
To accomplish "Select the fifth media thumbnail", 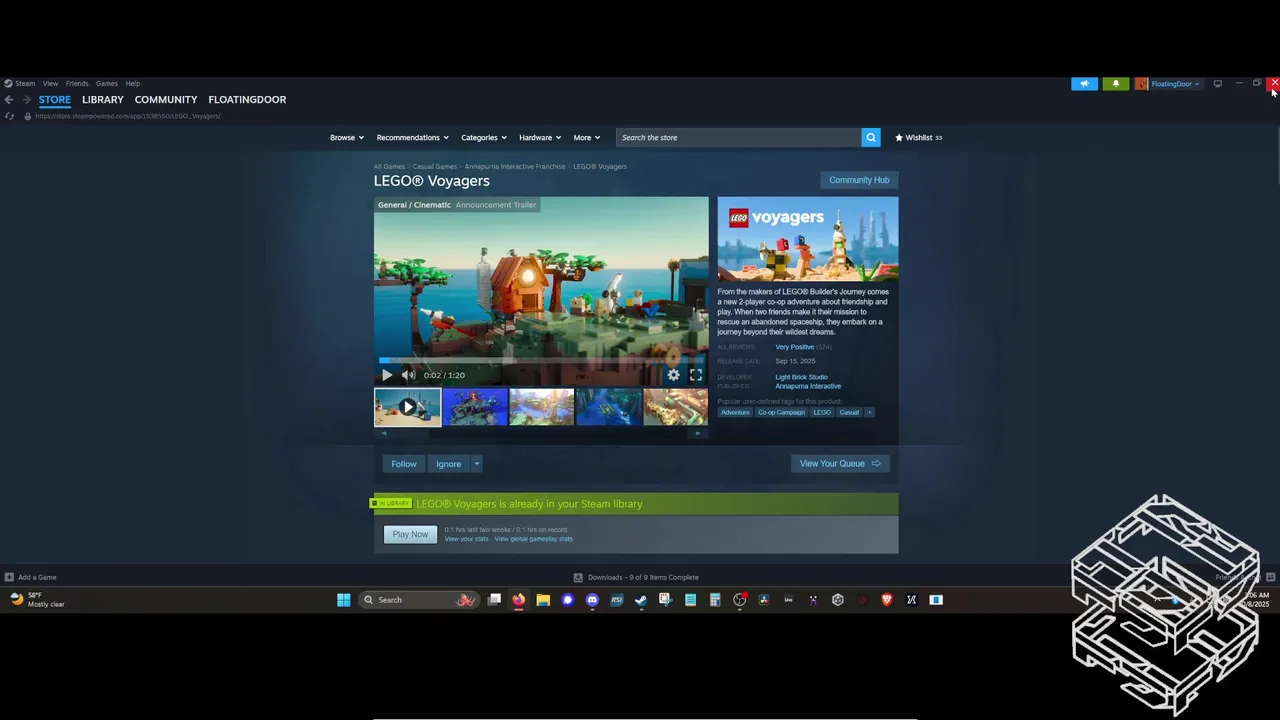I will click(676, 407).
